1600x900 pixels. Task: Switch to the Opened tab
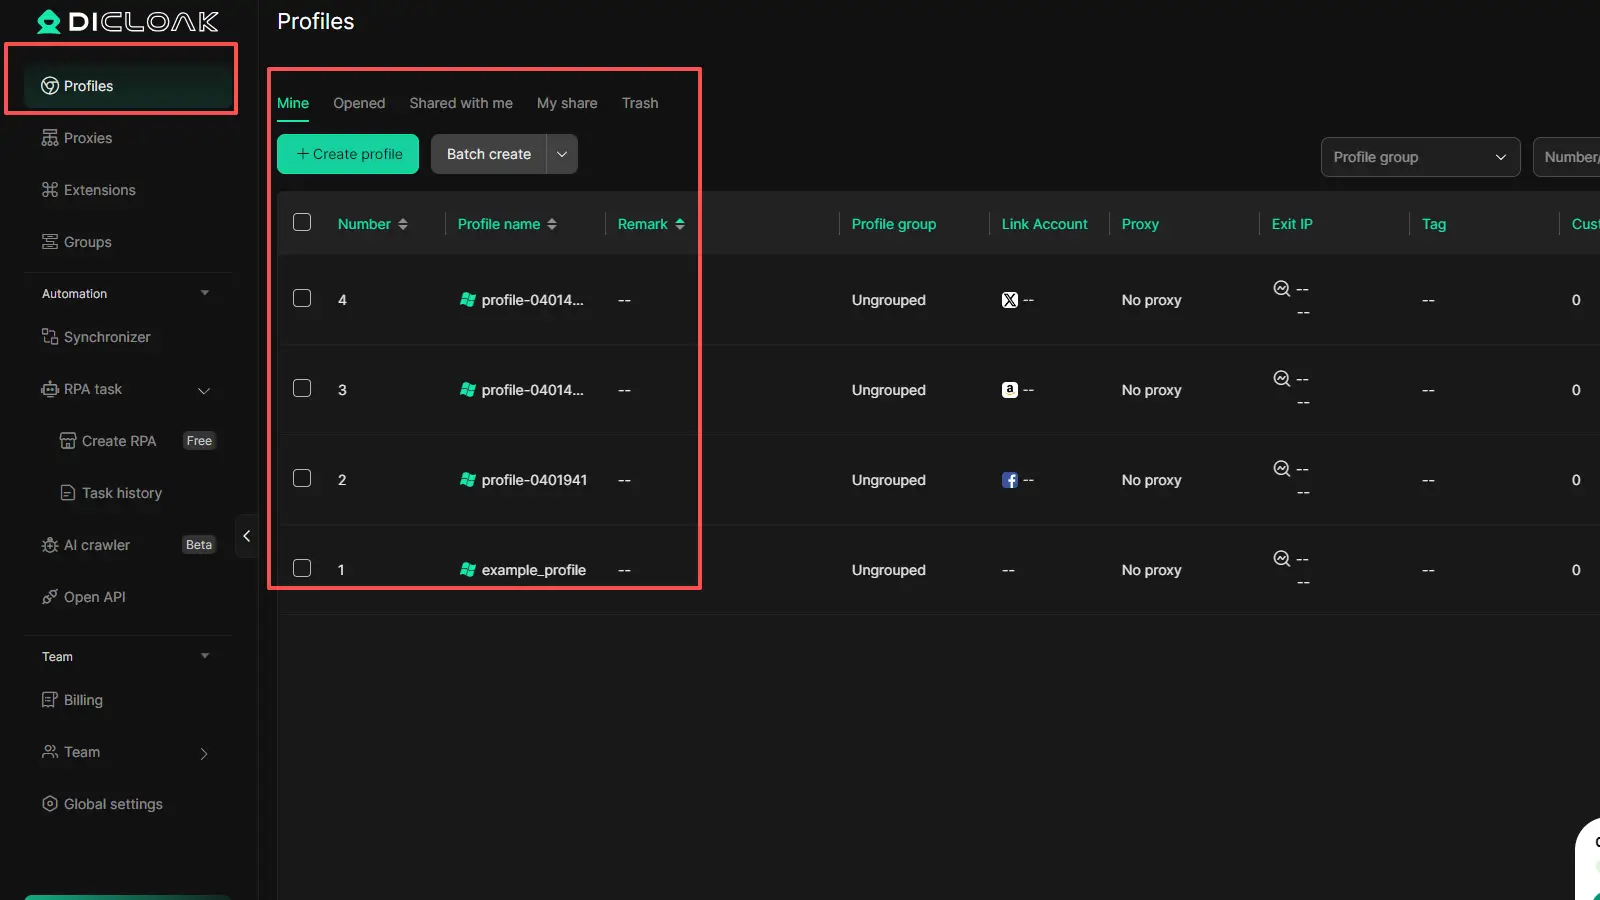[x=359, y=103]
